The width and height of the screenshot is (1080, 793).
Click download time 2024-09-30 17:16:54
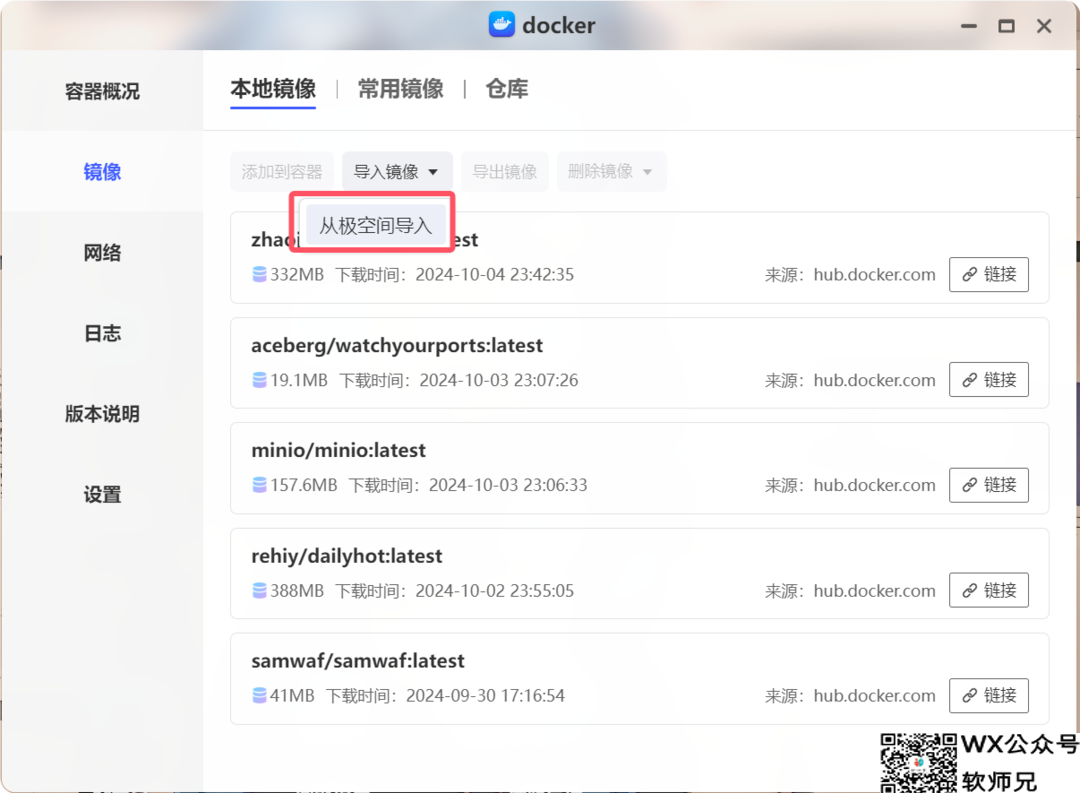tap(485, 695)
